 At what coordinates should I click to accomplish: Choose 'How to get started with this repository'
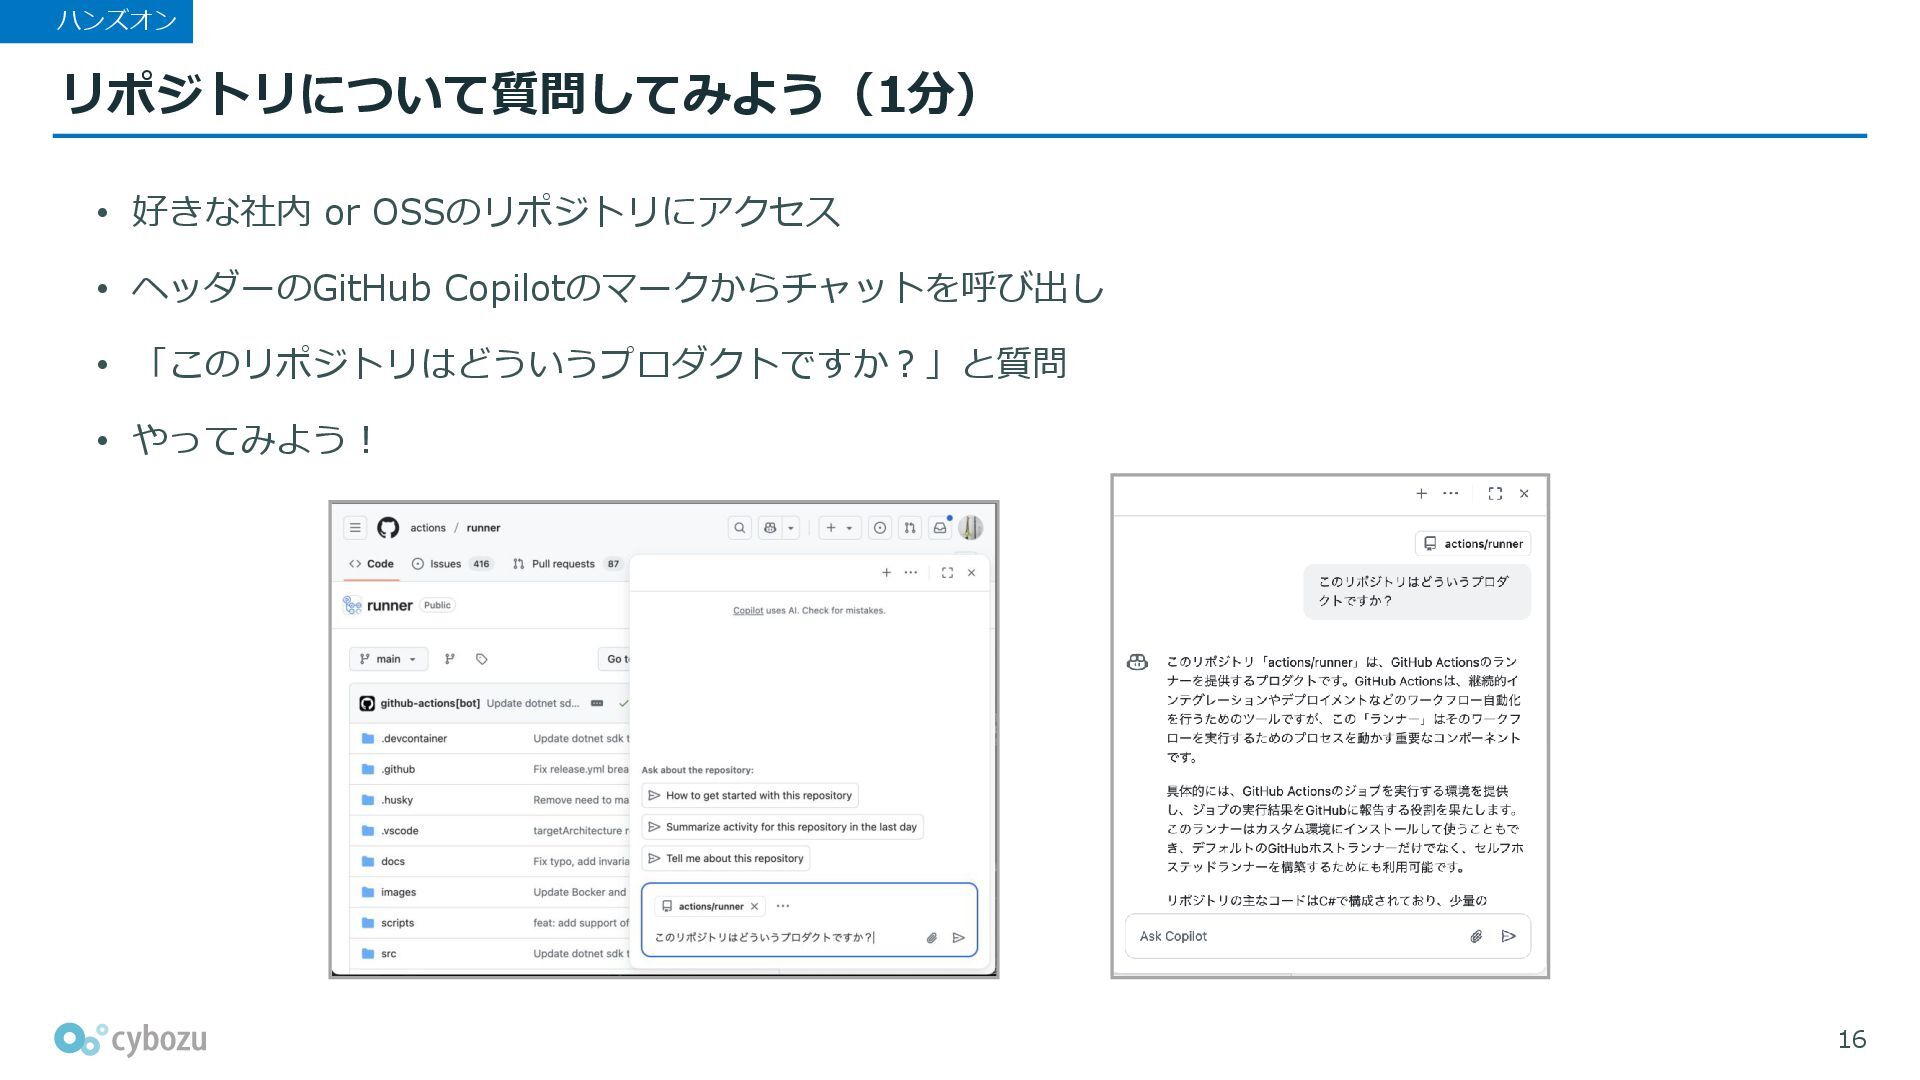750,796
